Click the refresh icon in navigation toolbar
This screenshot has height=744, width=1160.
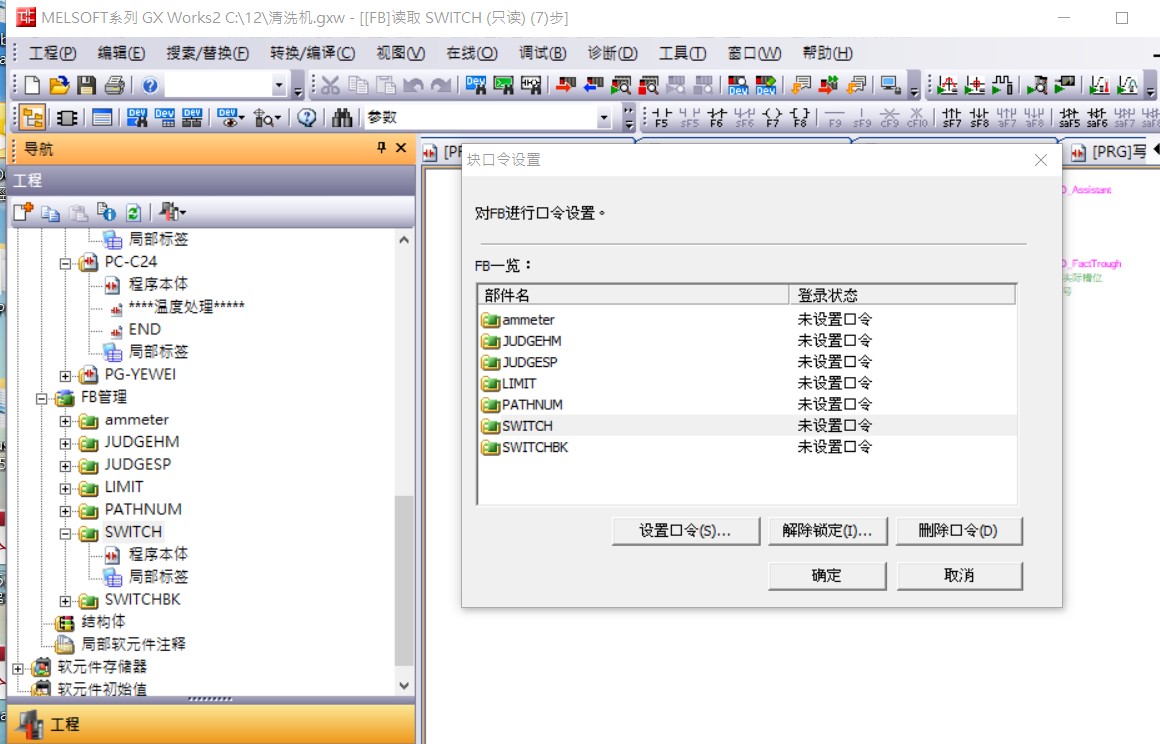(x=133, y=212)
